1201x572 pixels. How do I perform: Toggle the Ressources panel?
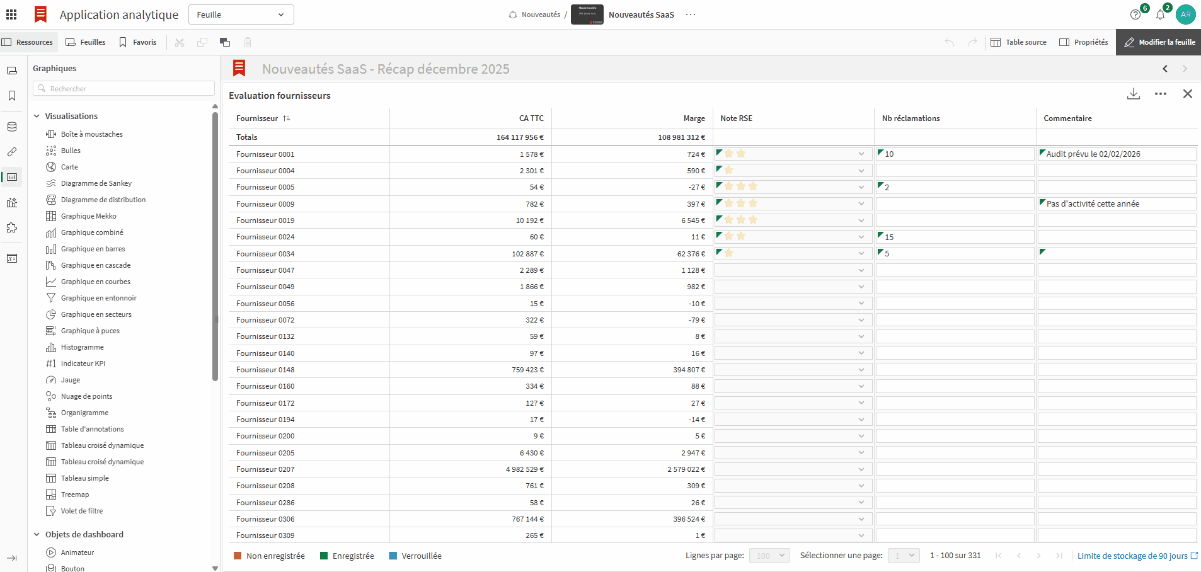[x=27, y=43]
